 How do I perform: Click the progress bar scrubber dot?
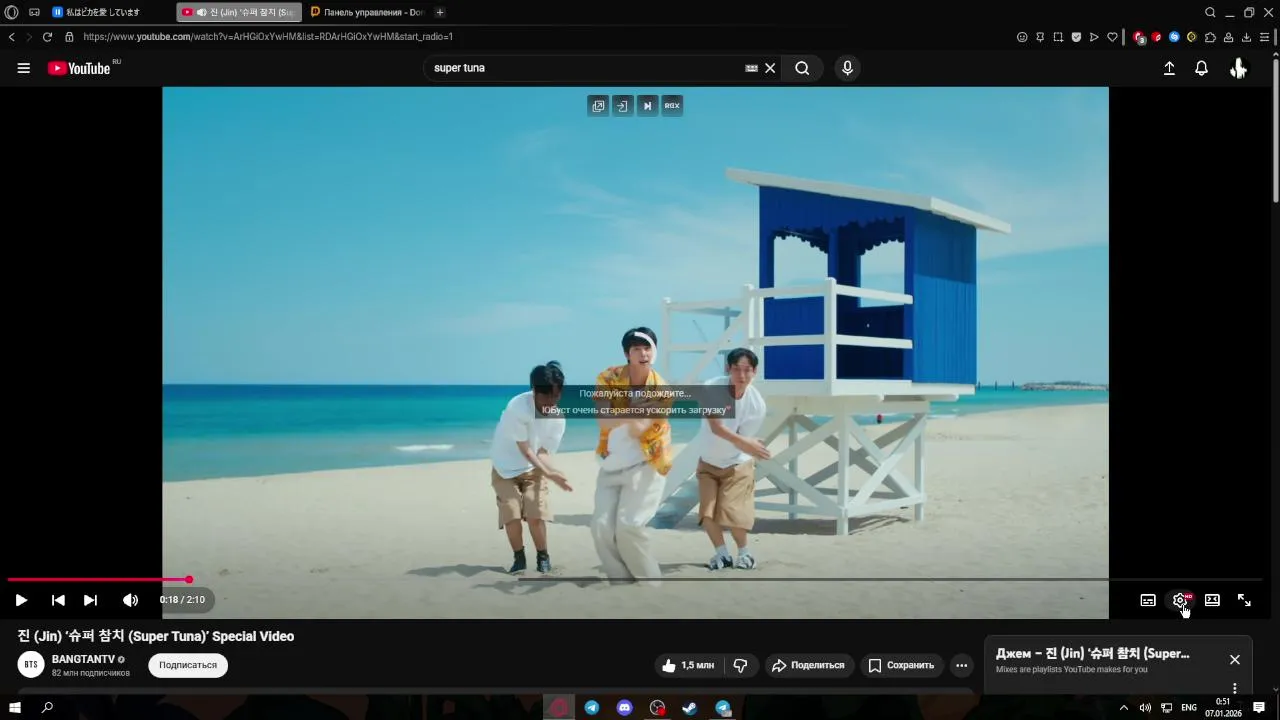click(189, 580)
